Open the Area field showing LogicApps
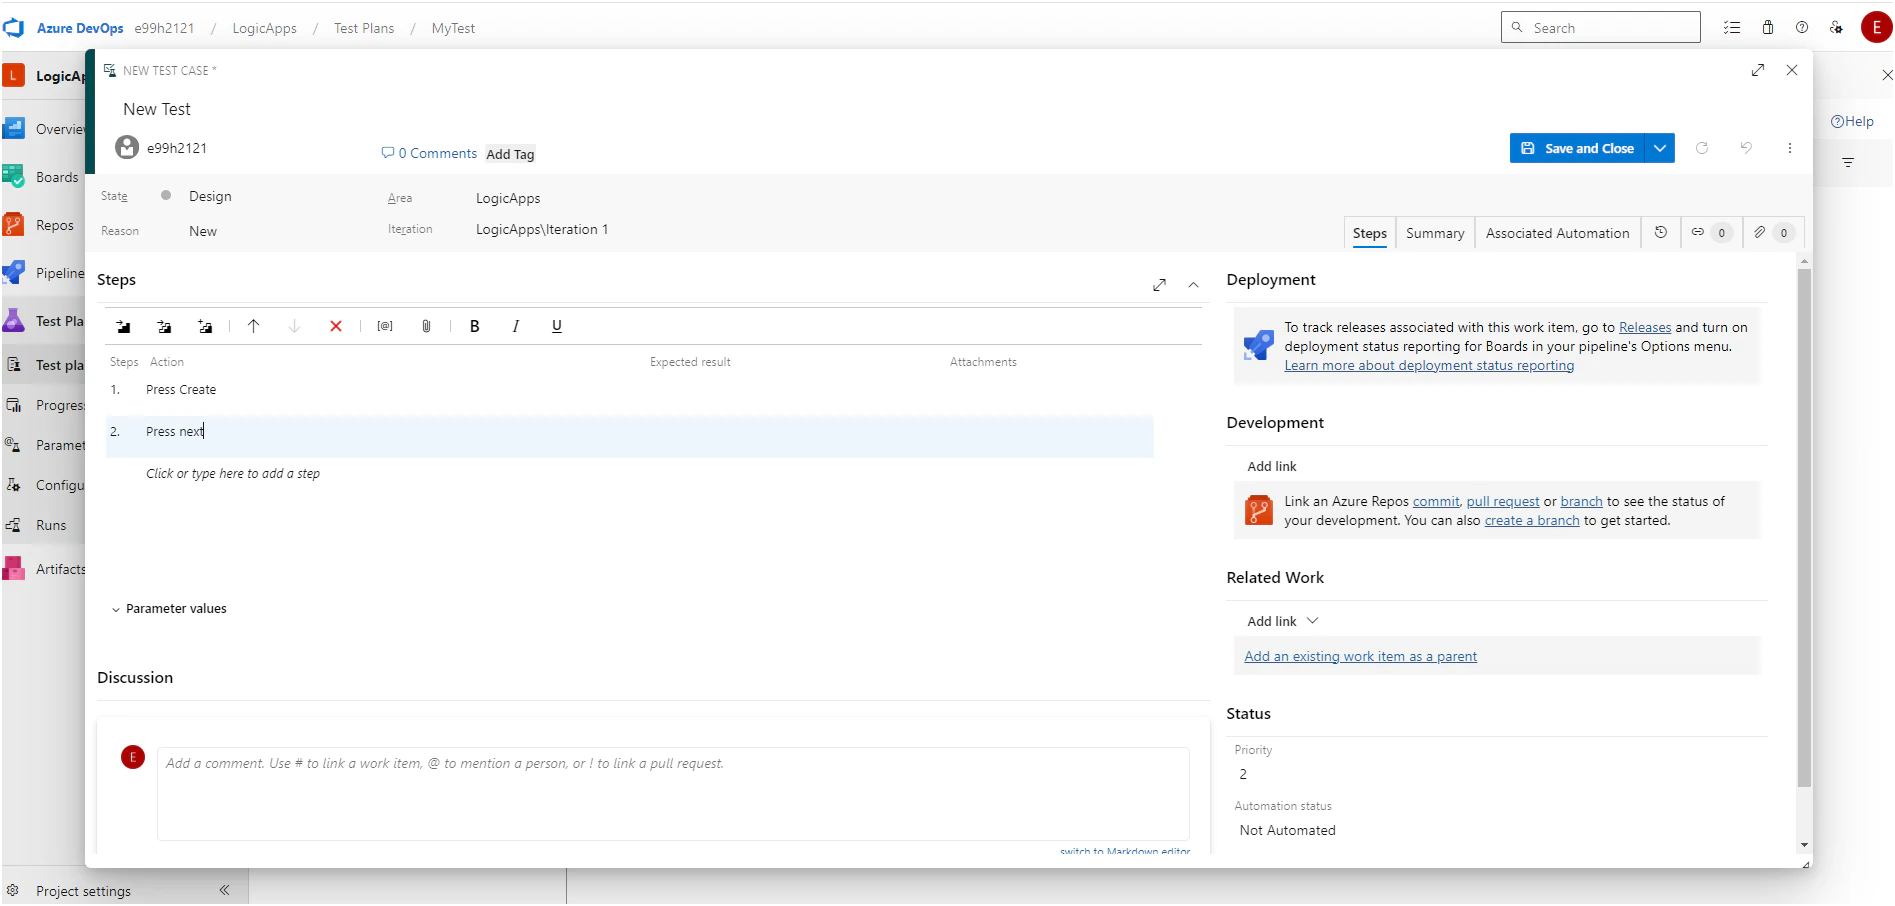Image resolution: width=1895 pixels, height=906 pixels. pos(508,198)
